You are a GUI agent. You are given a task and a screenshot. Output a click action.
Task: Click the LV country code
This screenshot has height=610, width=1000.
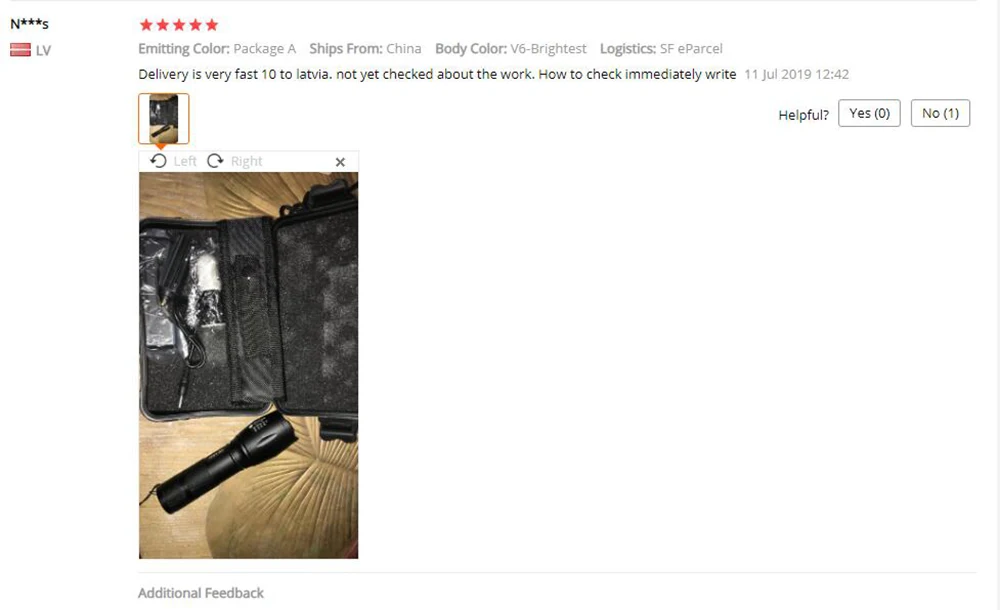coord(43,50)
